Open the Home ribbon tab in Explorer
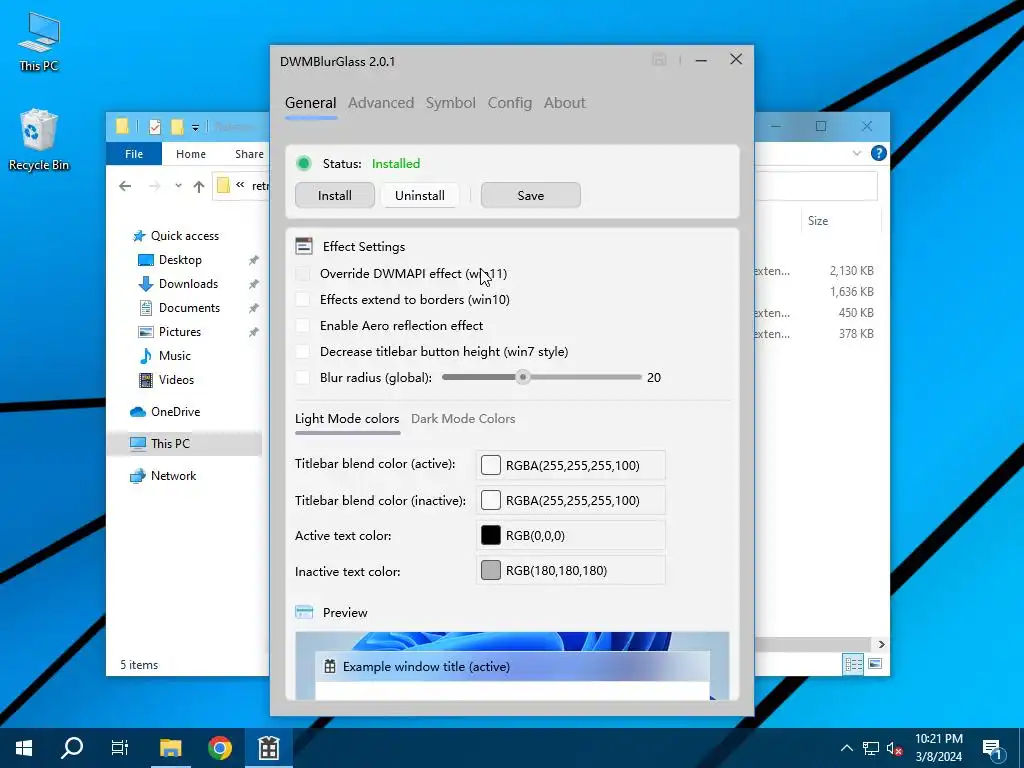 click(191, 153)
